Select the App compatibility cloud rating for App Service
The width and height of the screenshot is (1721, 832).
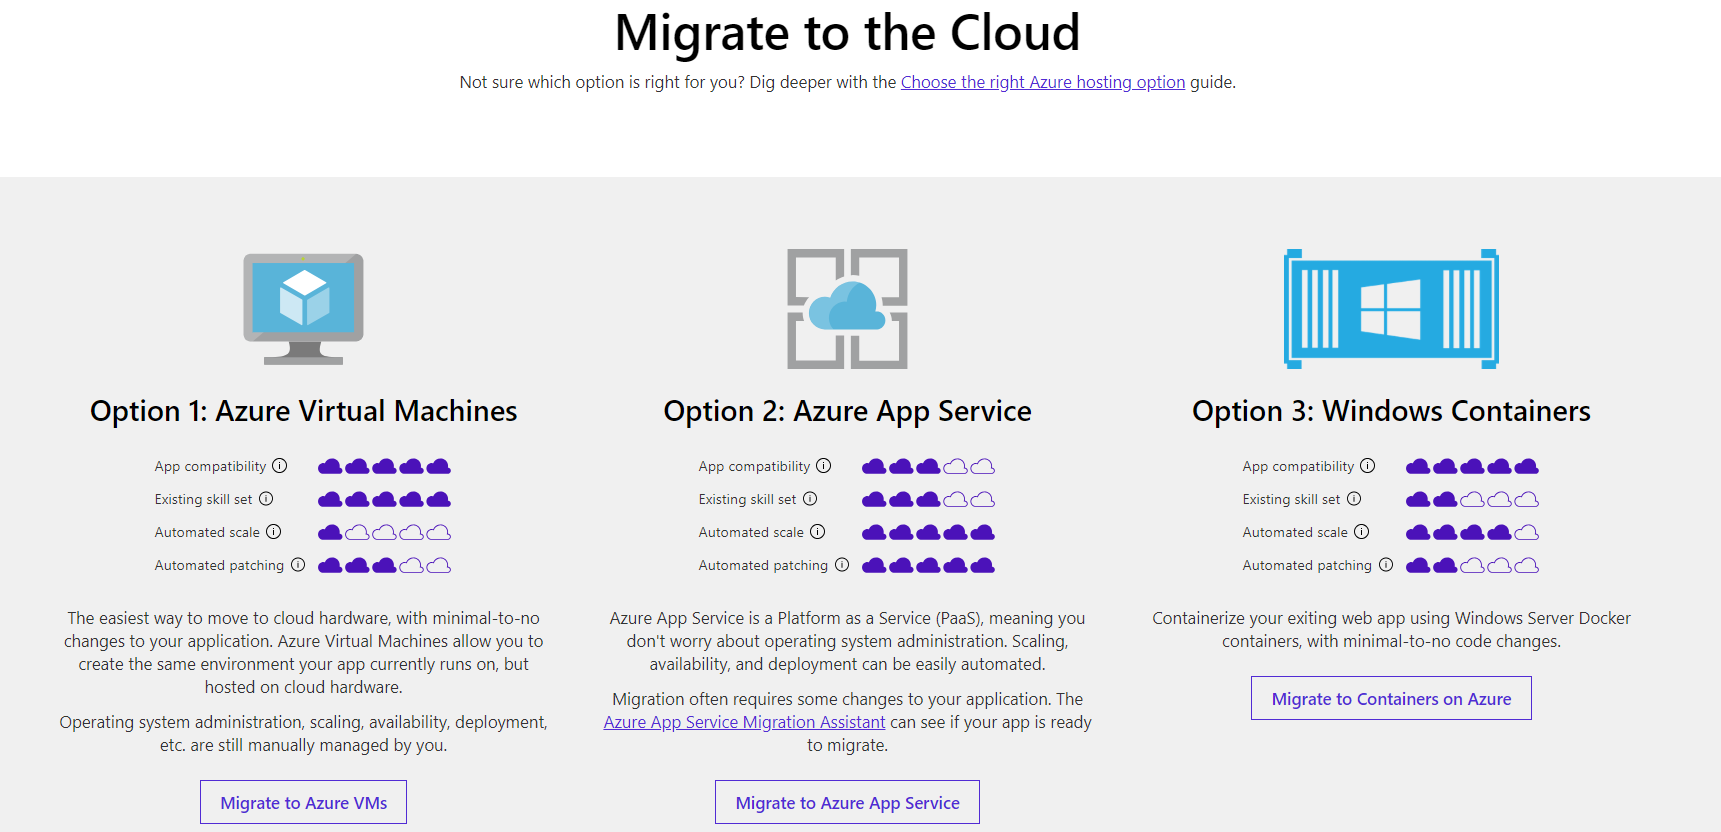(928, 467)
